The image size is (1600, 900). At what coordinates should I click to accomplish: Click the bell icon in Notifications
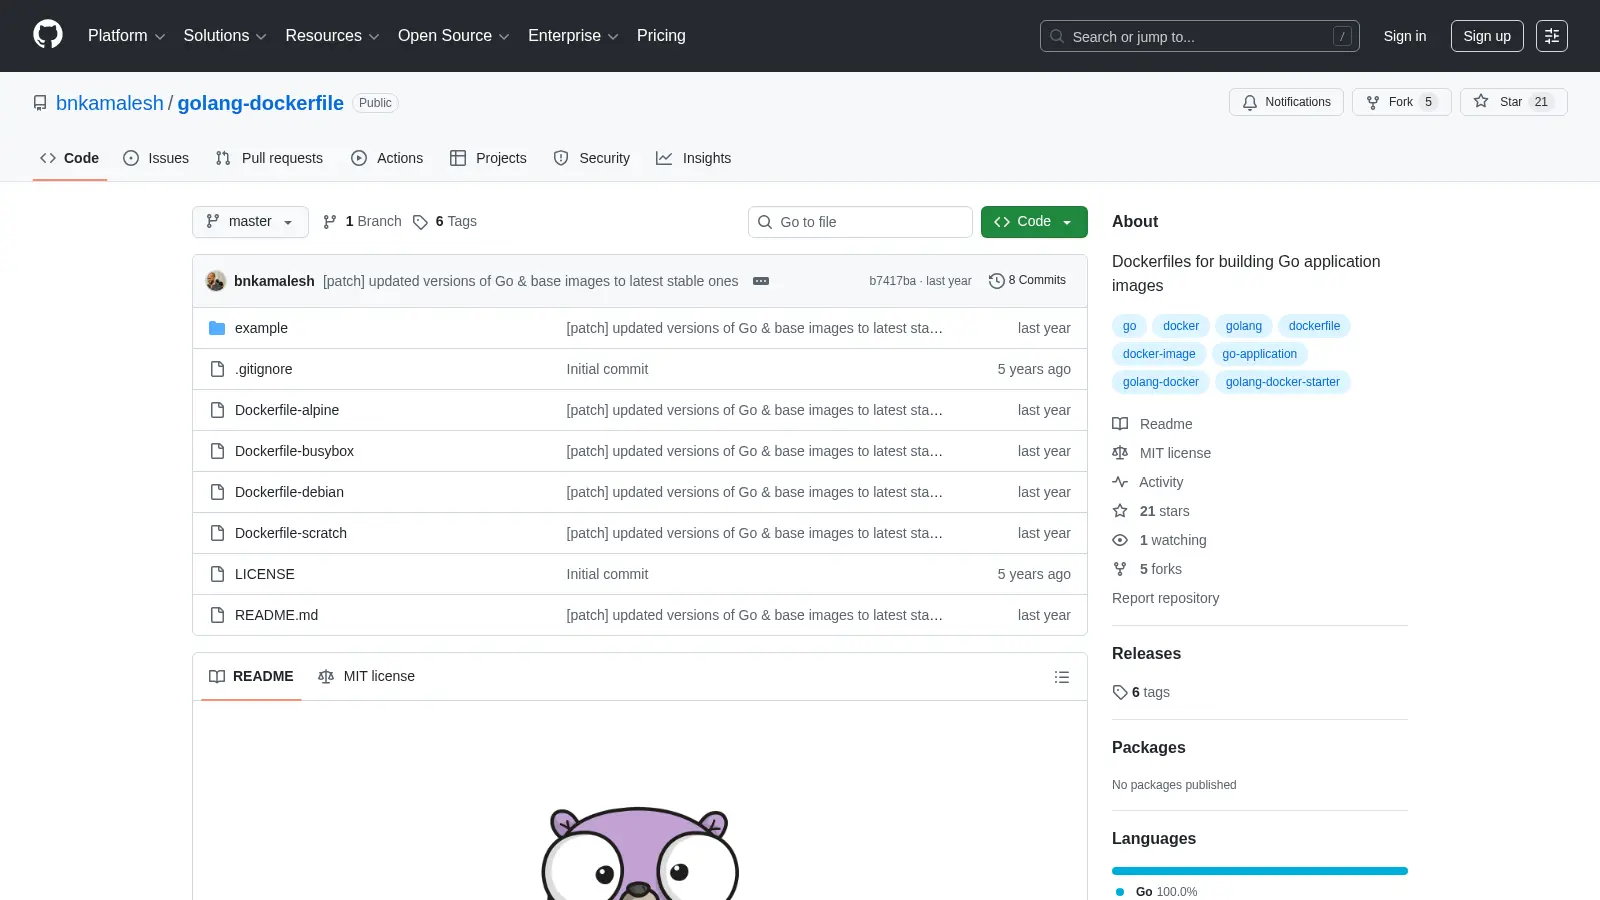(1250, 102)
